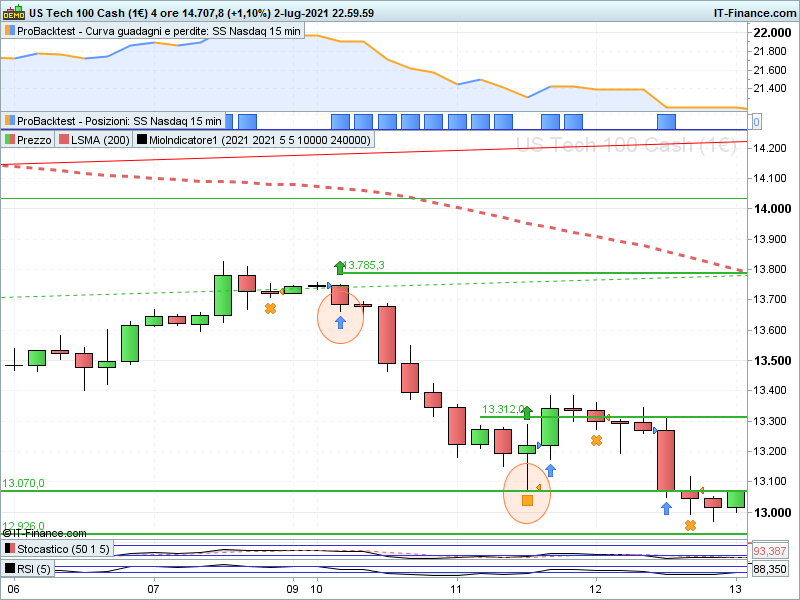Click the 13.300 price axis label

[770, 421]
